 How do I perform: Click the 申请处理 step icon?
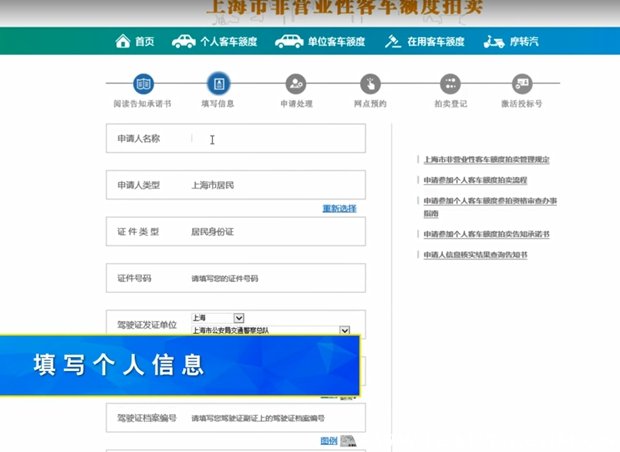[x=295, y=84]
